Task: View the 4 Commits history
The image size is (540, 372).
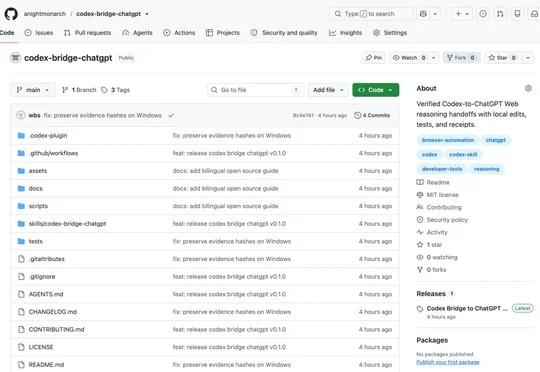Action: (x=372, y=115)
